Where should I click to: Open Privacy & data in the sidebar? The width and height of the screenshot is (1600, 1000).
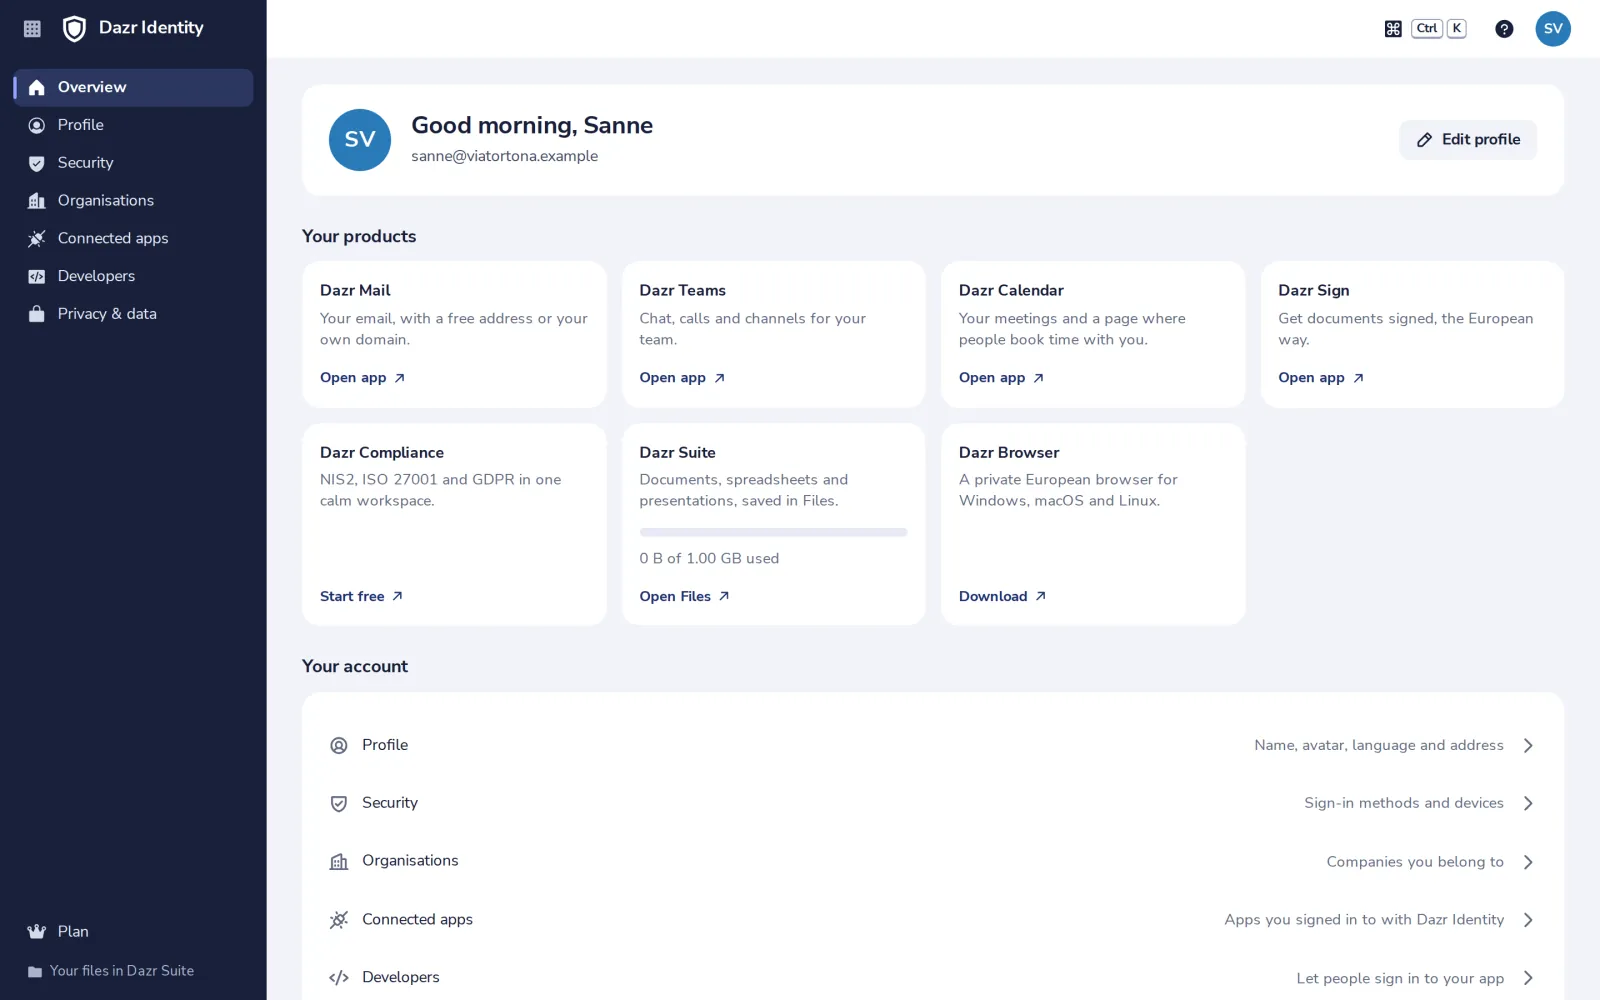click(133, 314)
